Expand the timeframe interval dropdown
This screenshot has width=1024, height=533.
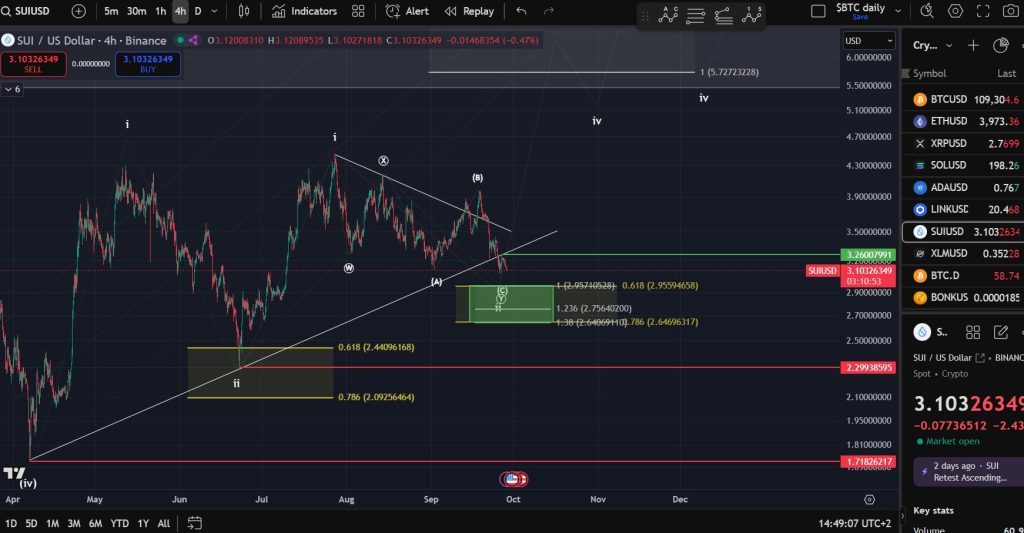(214, 11)
